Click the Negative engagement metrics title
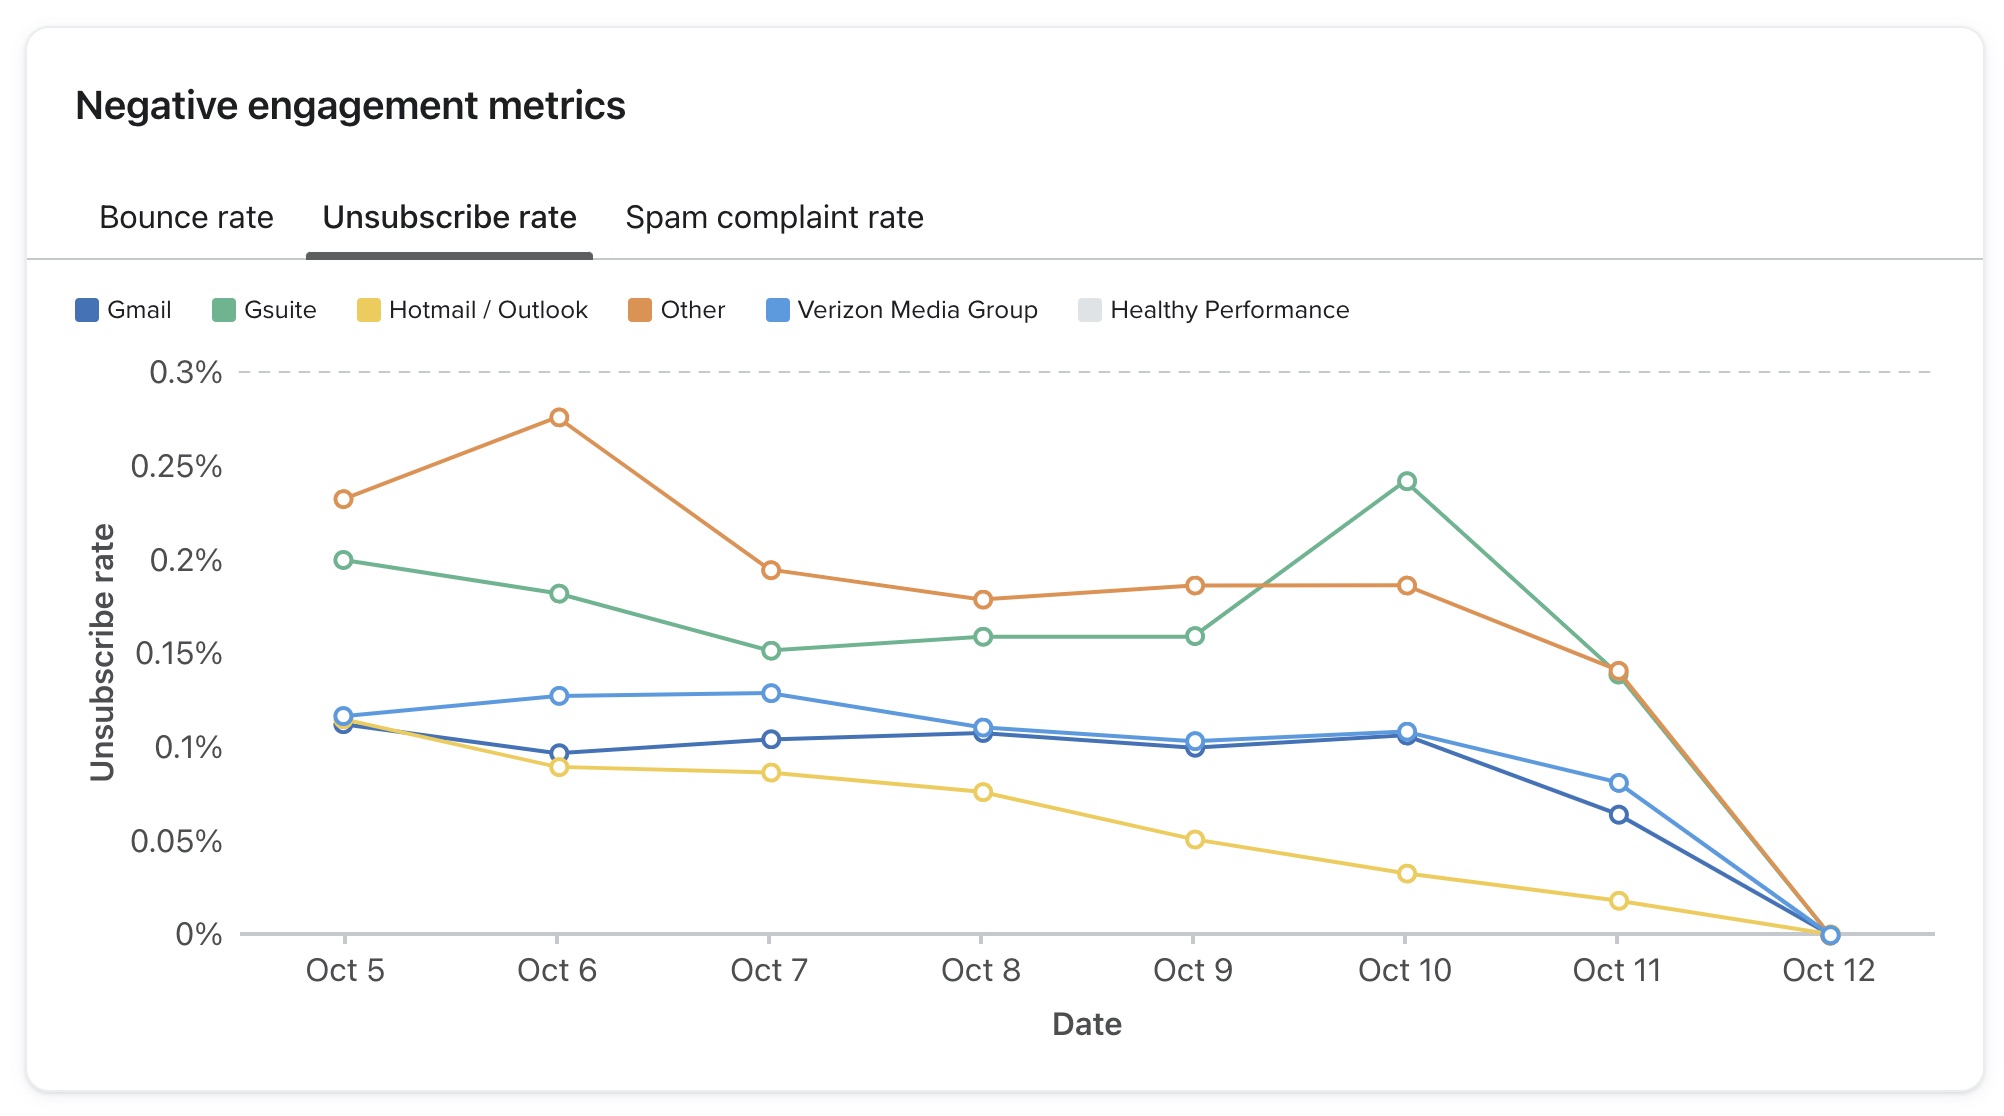The width and height of the screenshot is (2004, 1116). (x=351, y=104)
